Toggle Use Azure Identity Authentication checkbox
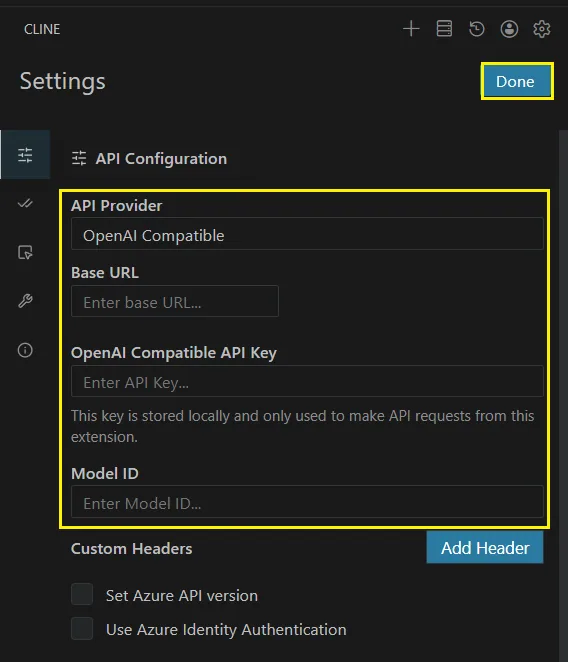The height and width of the screenshot is (662, 568). click(82, 629)
